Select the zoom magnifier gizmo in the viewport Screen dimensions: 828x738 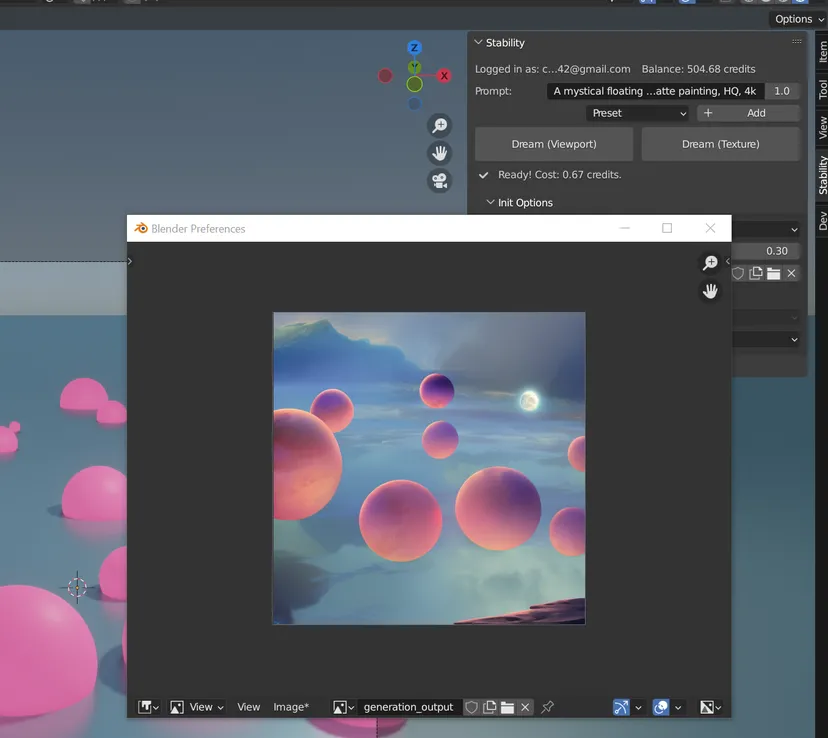click(440, 126)
